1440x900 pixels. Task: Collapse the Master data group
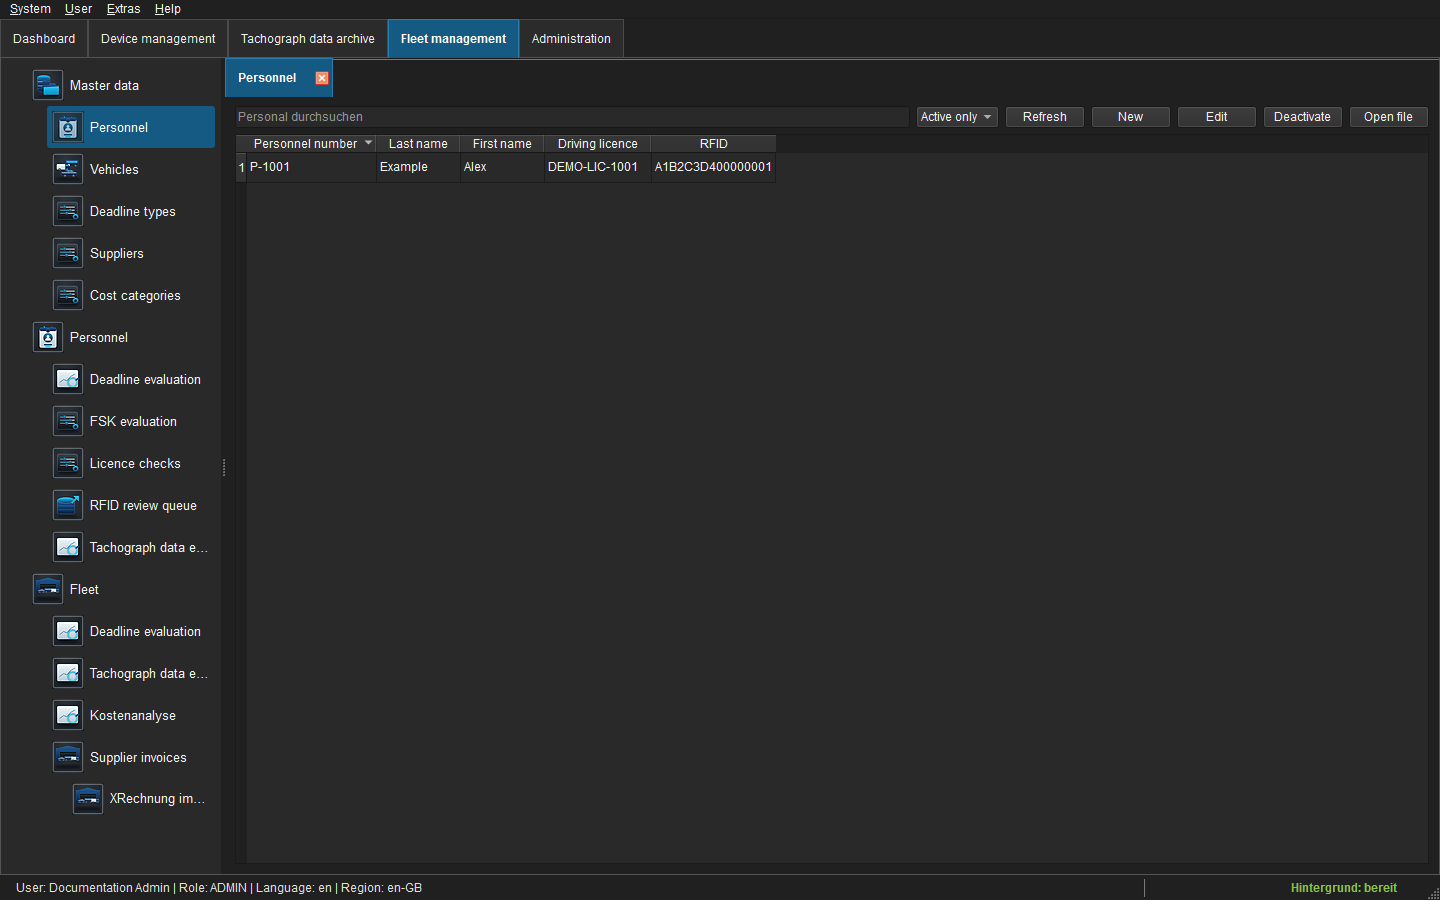tap(48, 85)
